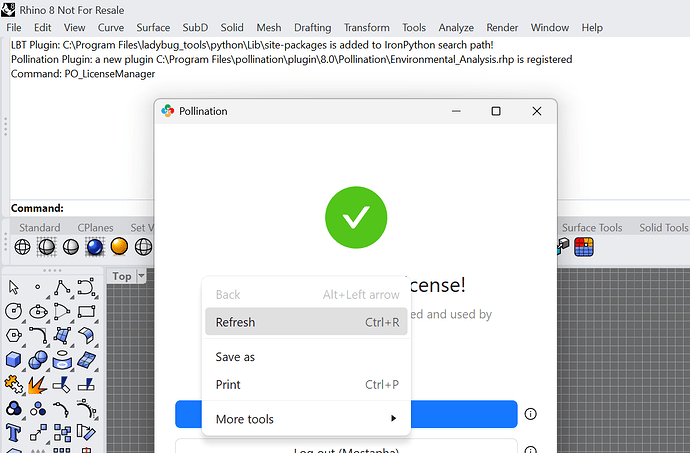Select the Group objects tool
Screen dimensions: 690x453
coord(14,409)
